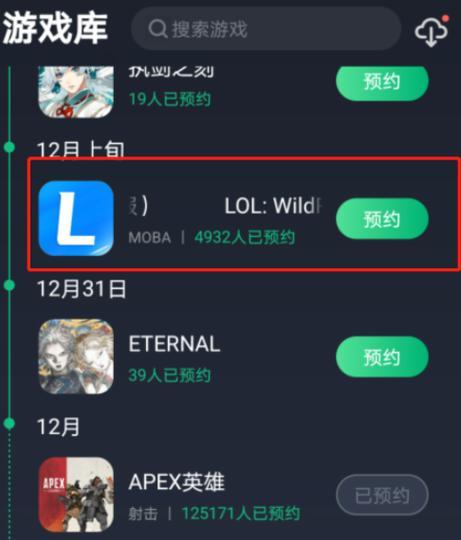The width and height of the screenshot is (461, 540).
Task: Open the anime character game icon at top
Action: coord(76,92)
